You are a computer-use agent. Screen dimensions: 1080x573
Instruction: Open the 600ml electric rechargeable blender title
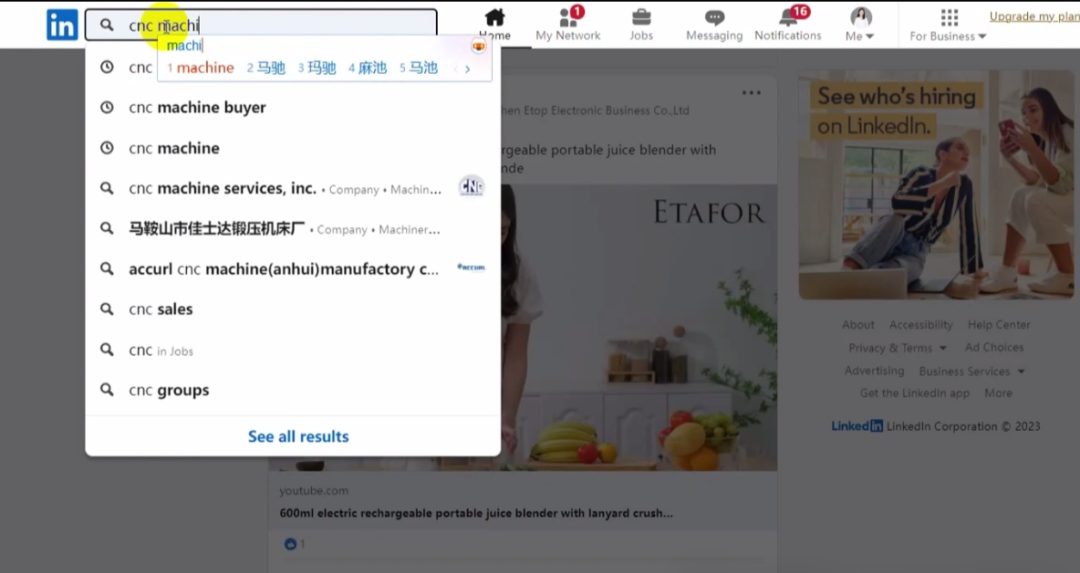[476, 513]
